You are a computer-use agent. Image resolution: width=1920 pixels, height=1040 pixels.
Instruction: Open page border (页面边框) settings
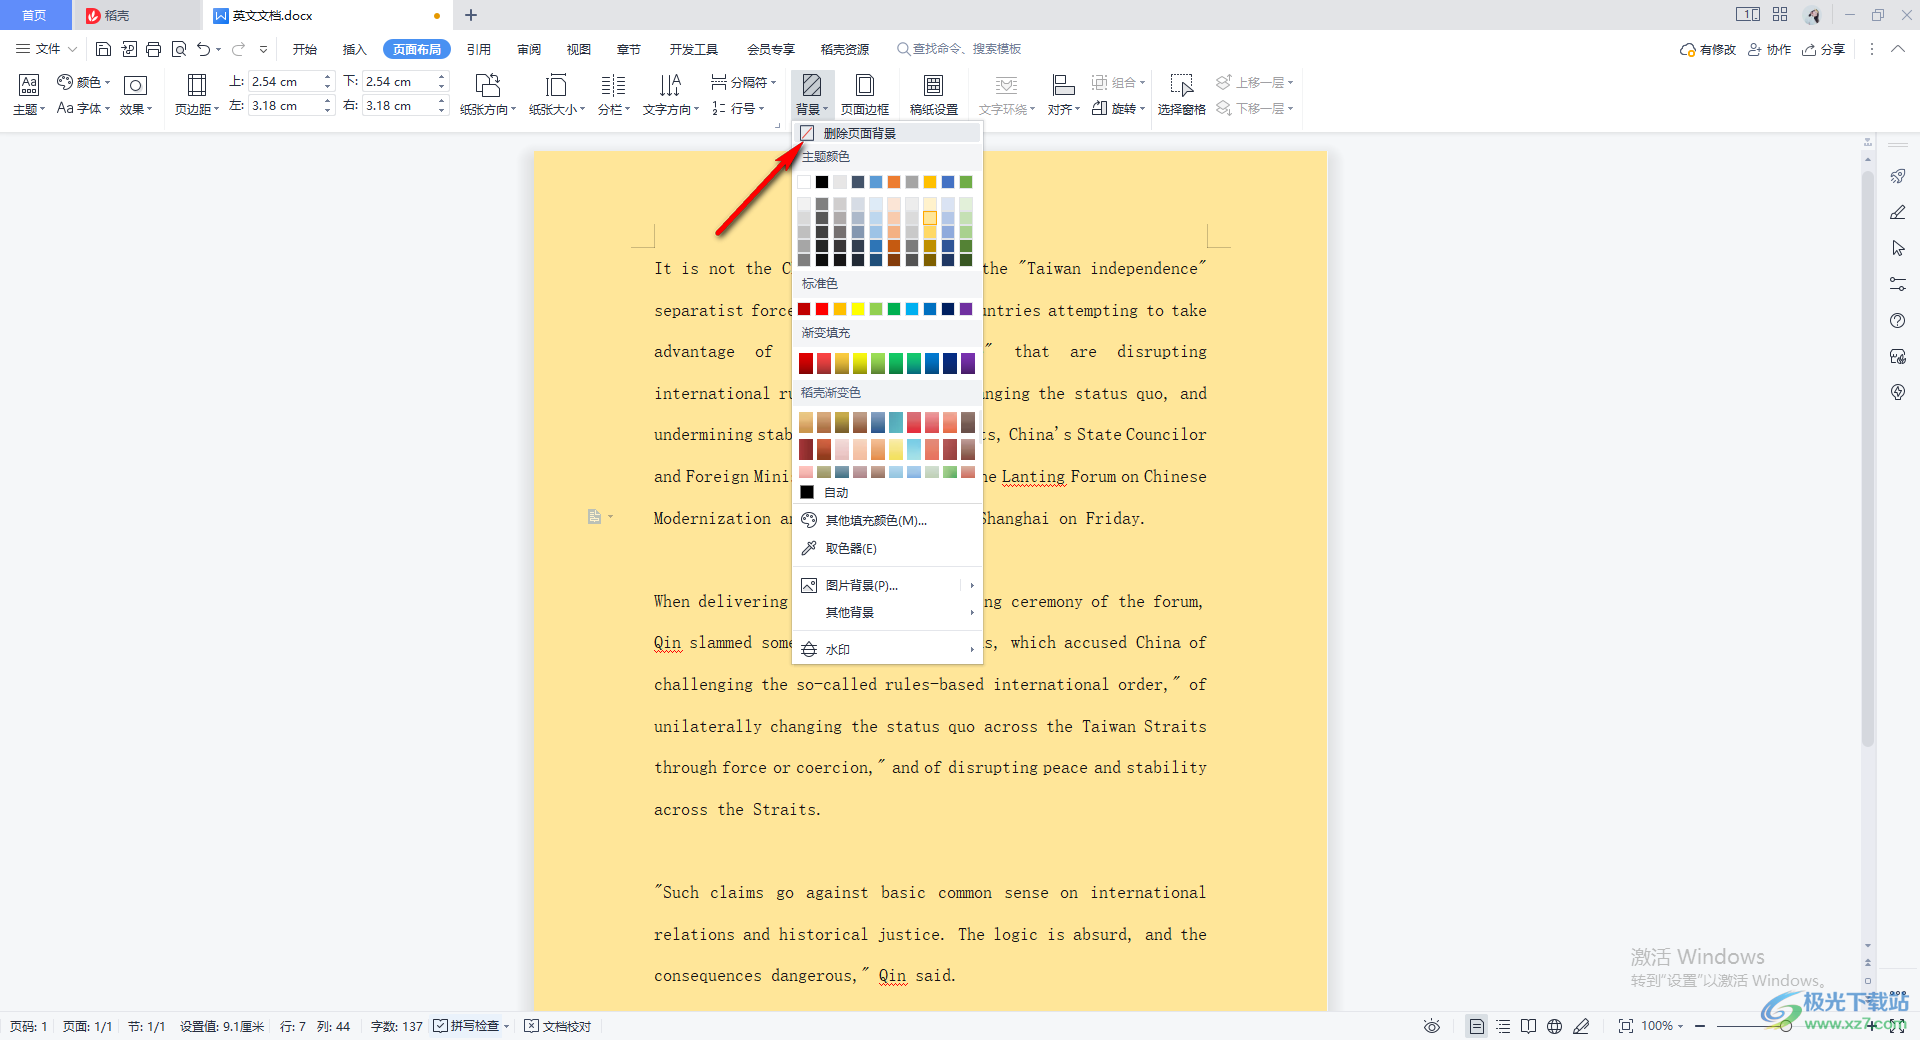(865, 94)
